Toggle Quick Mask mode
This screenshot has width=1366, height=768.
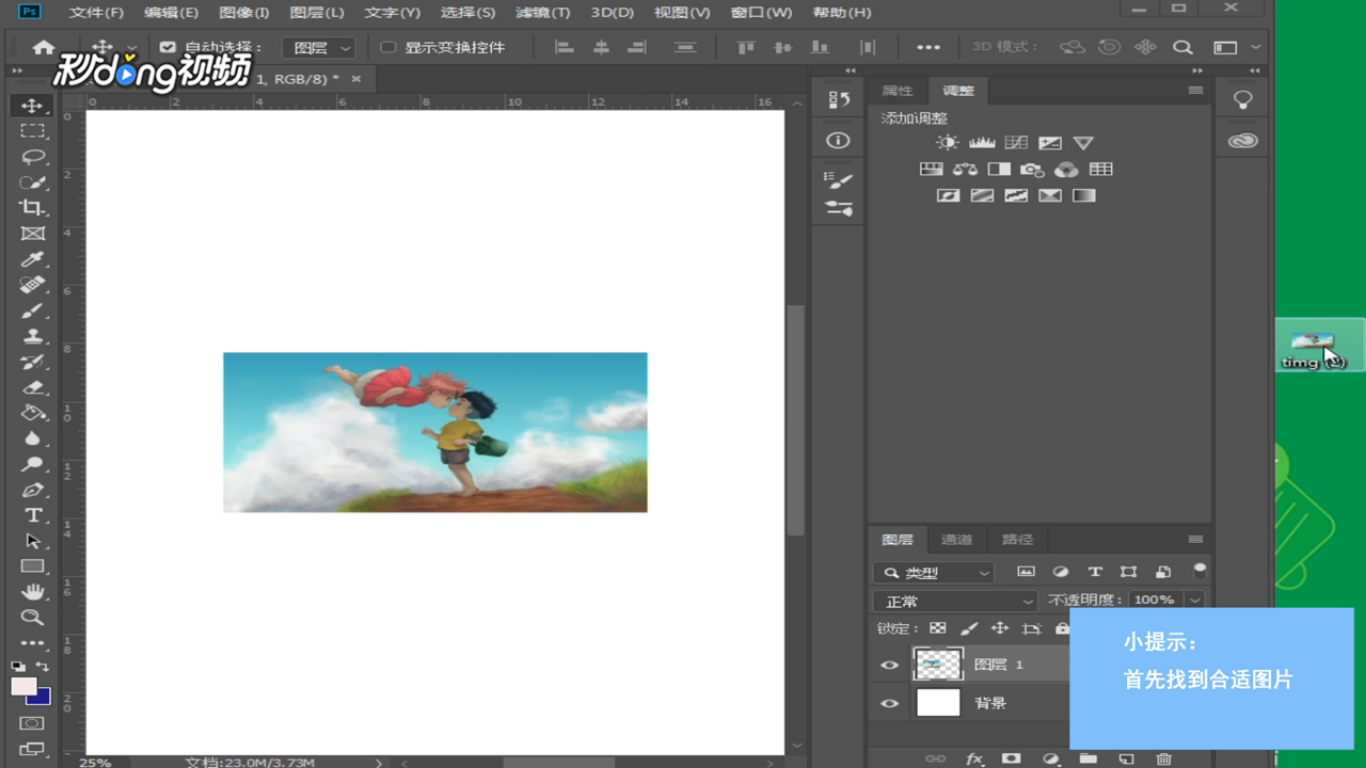tap(32, 723)
